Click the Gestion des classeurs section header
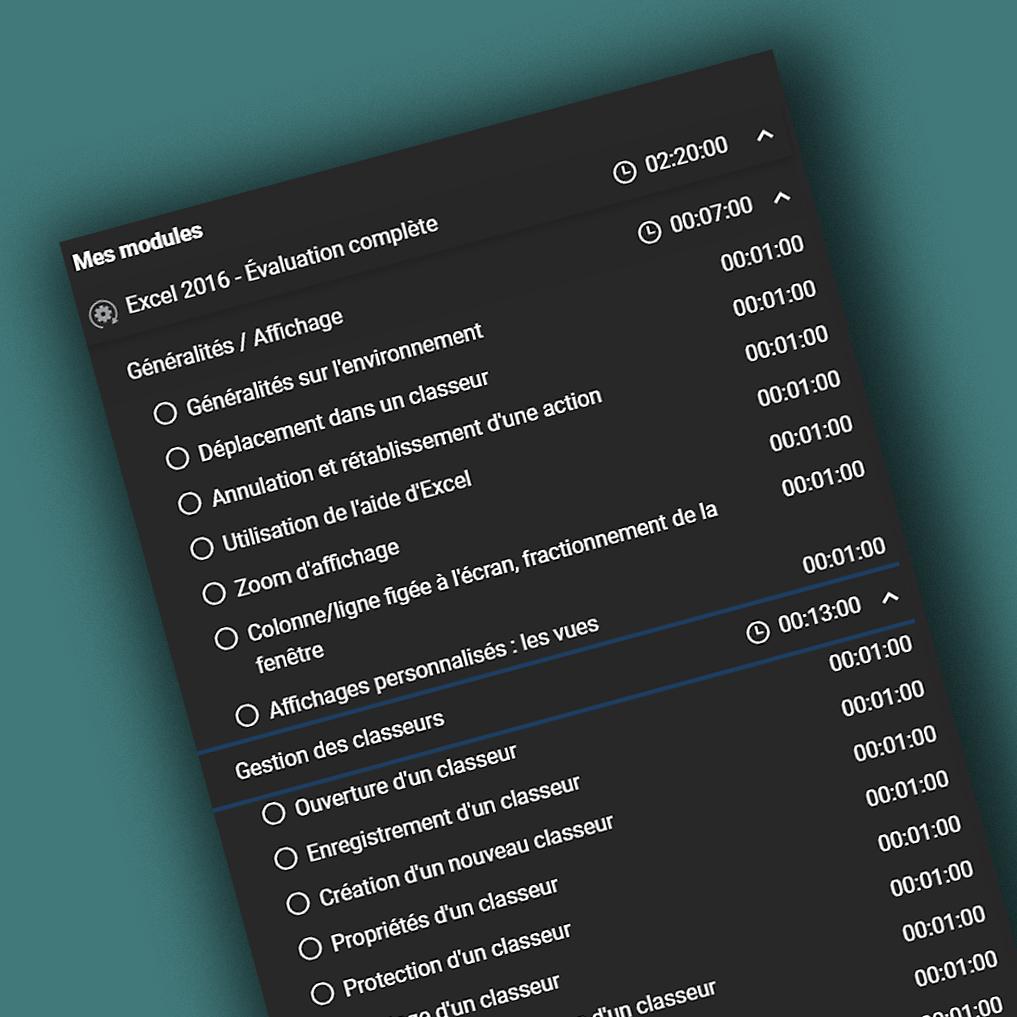The image size is (1017, 1017). click(340, 745)
